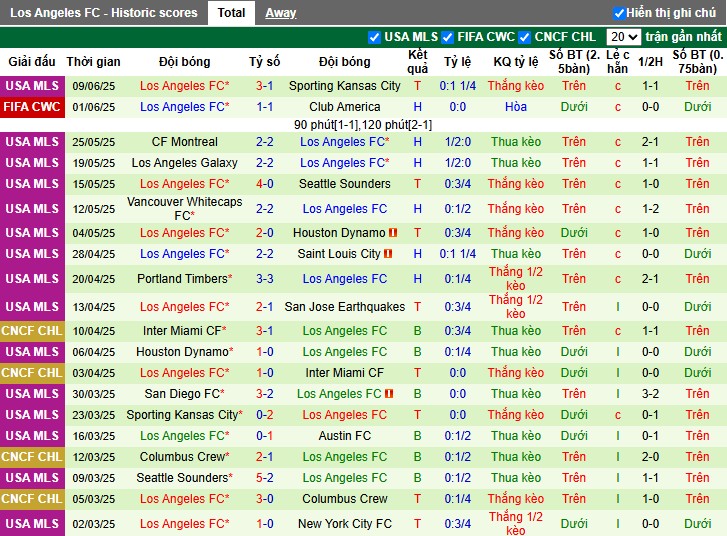Open the Austin FC team link

click(344, 435)
